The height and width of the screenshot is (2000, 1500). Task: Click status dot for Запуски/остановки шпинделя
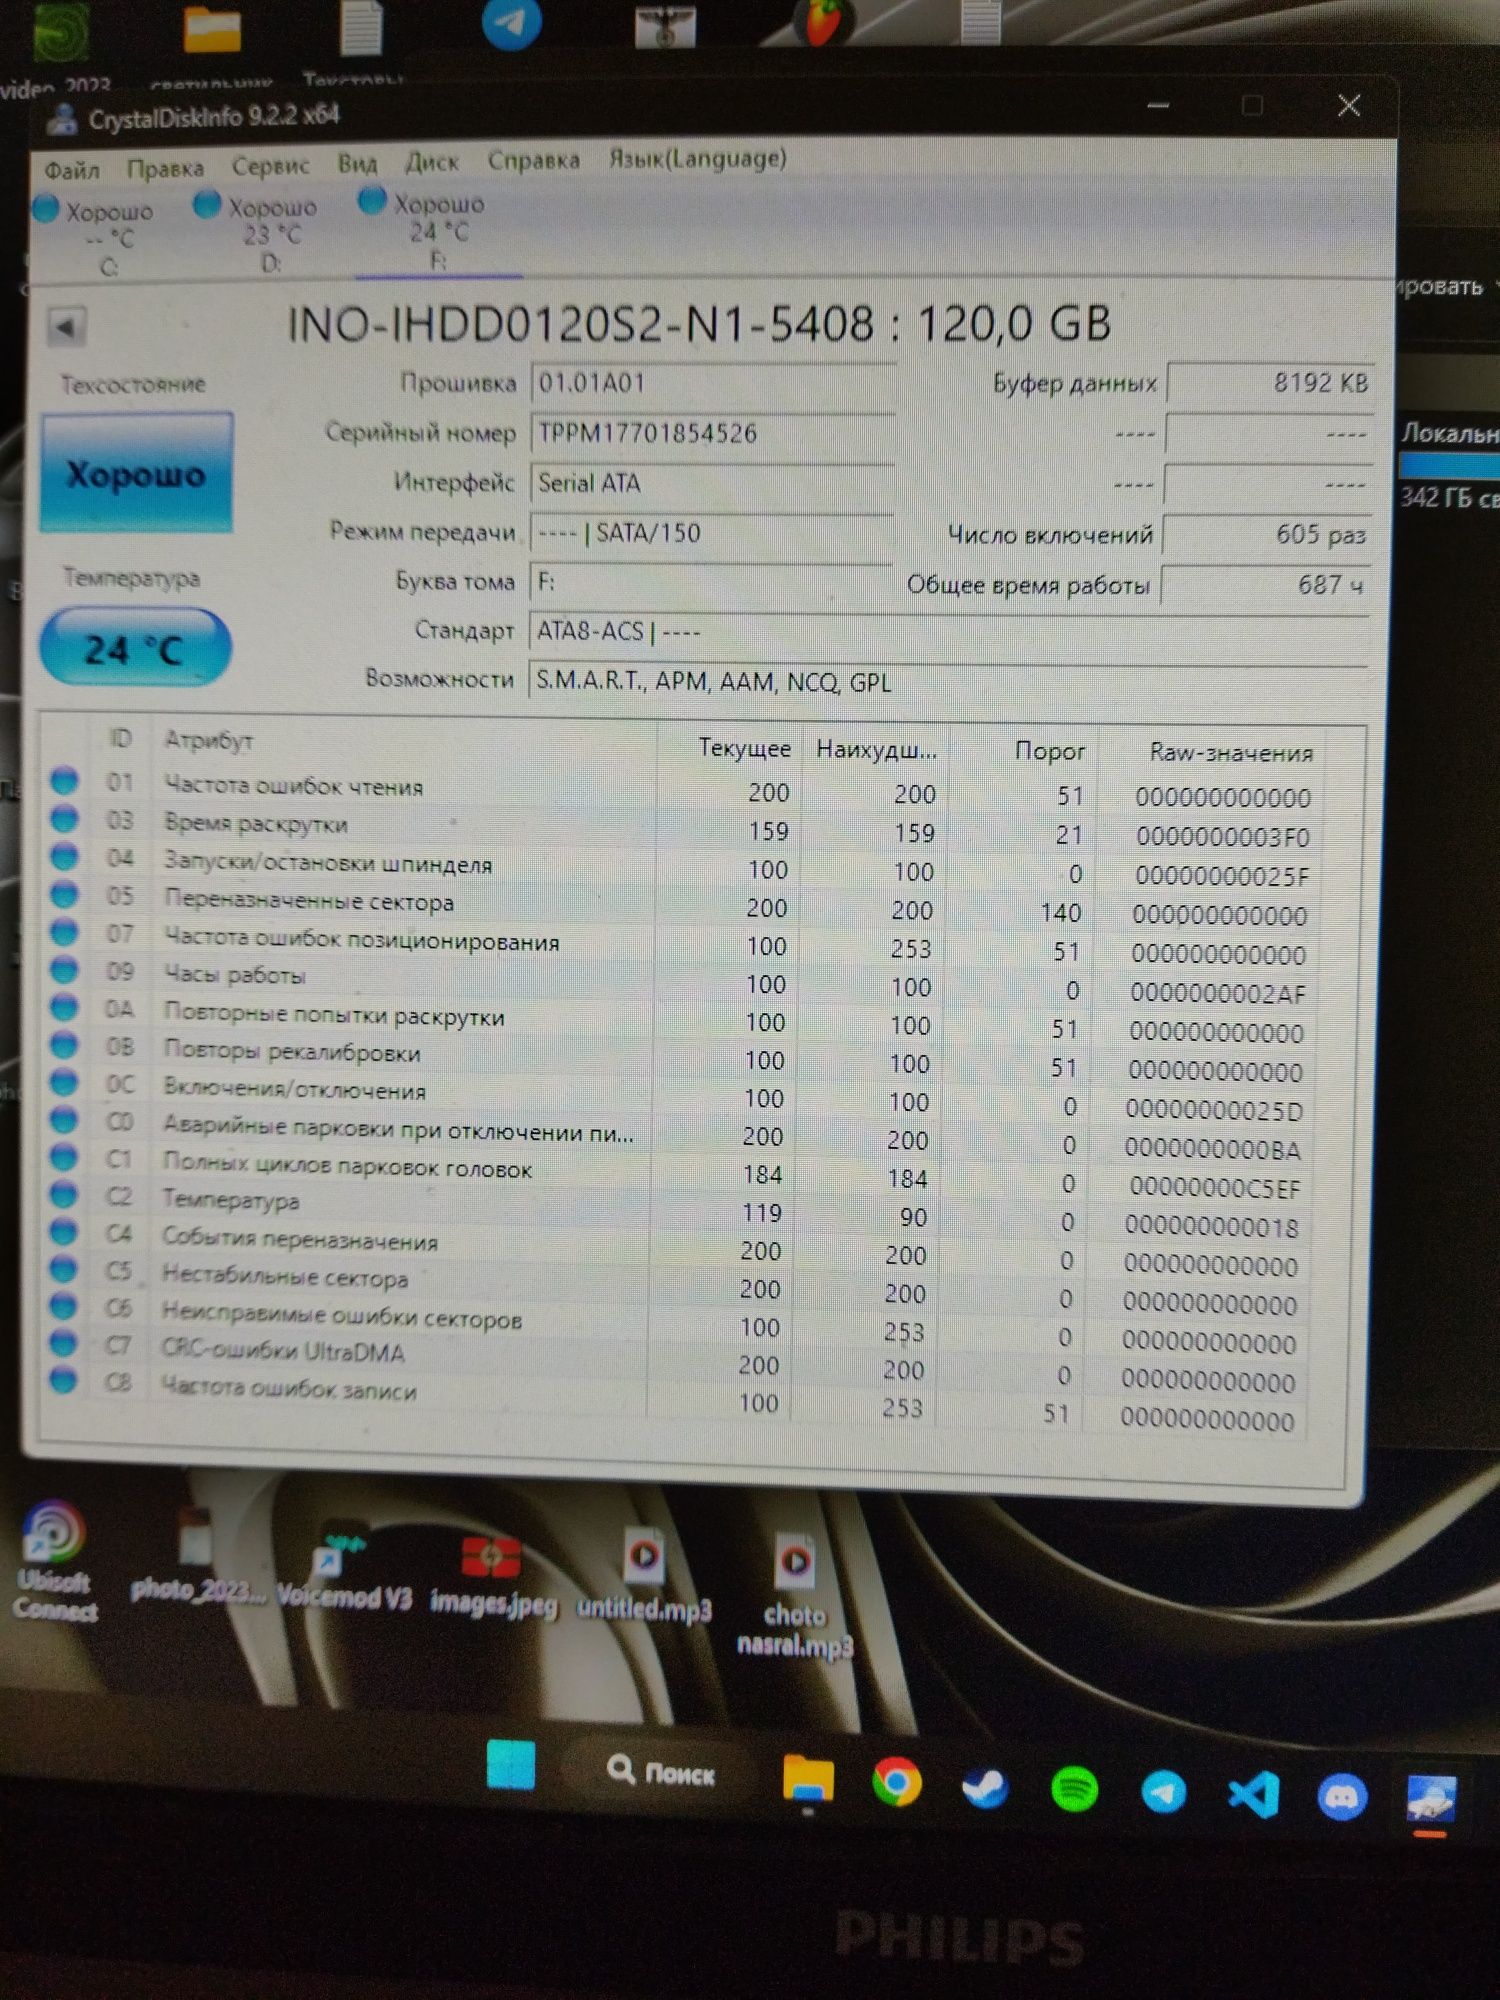pos(65,857)
